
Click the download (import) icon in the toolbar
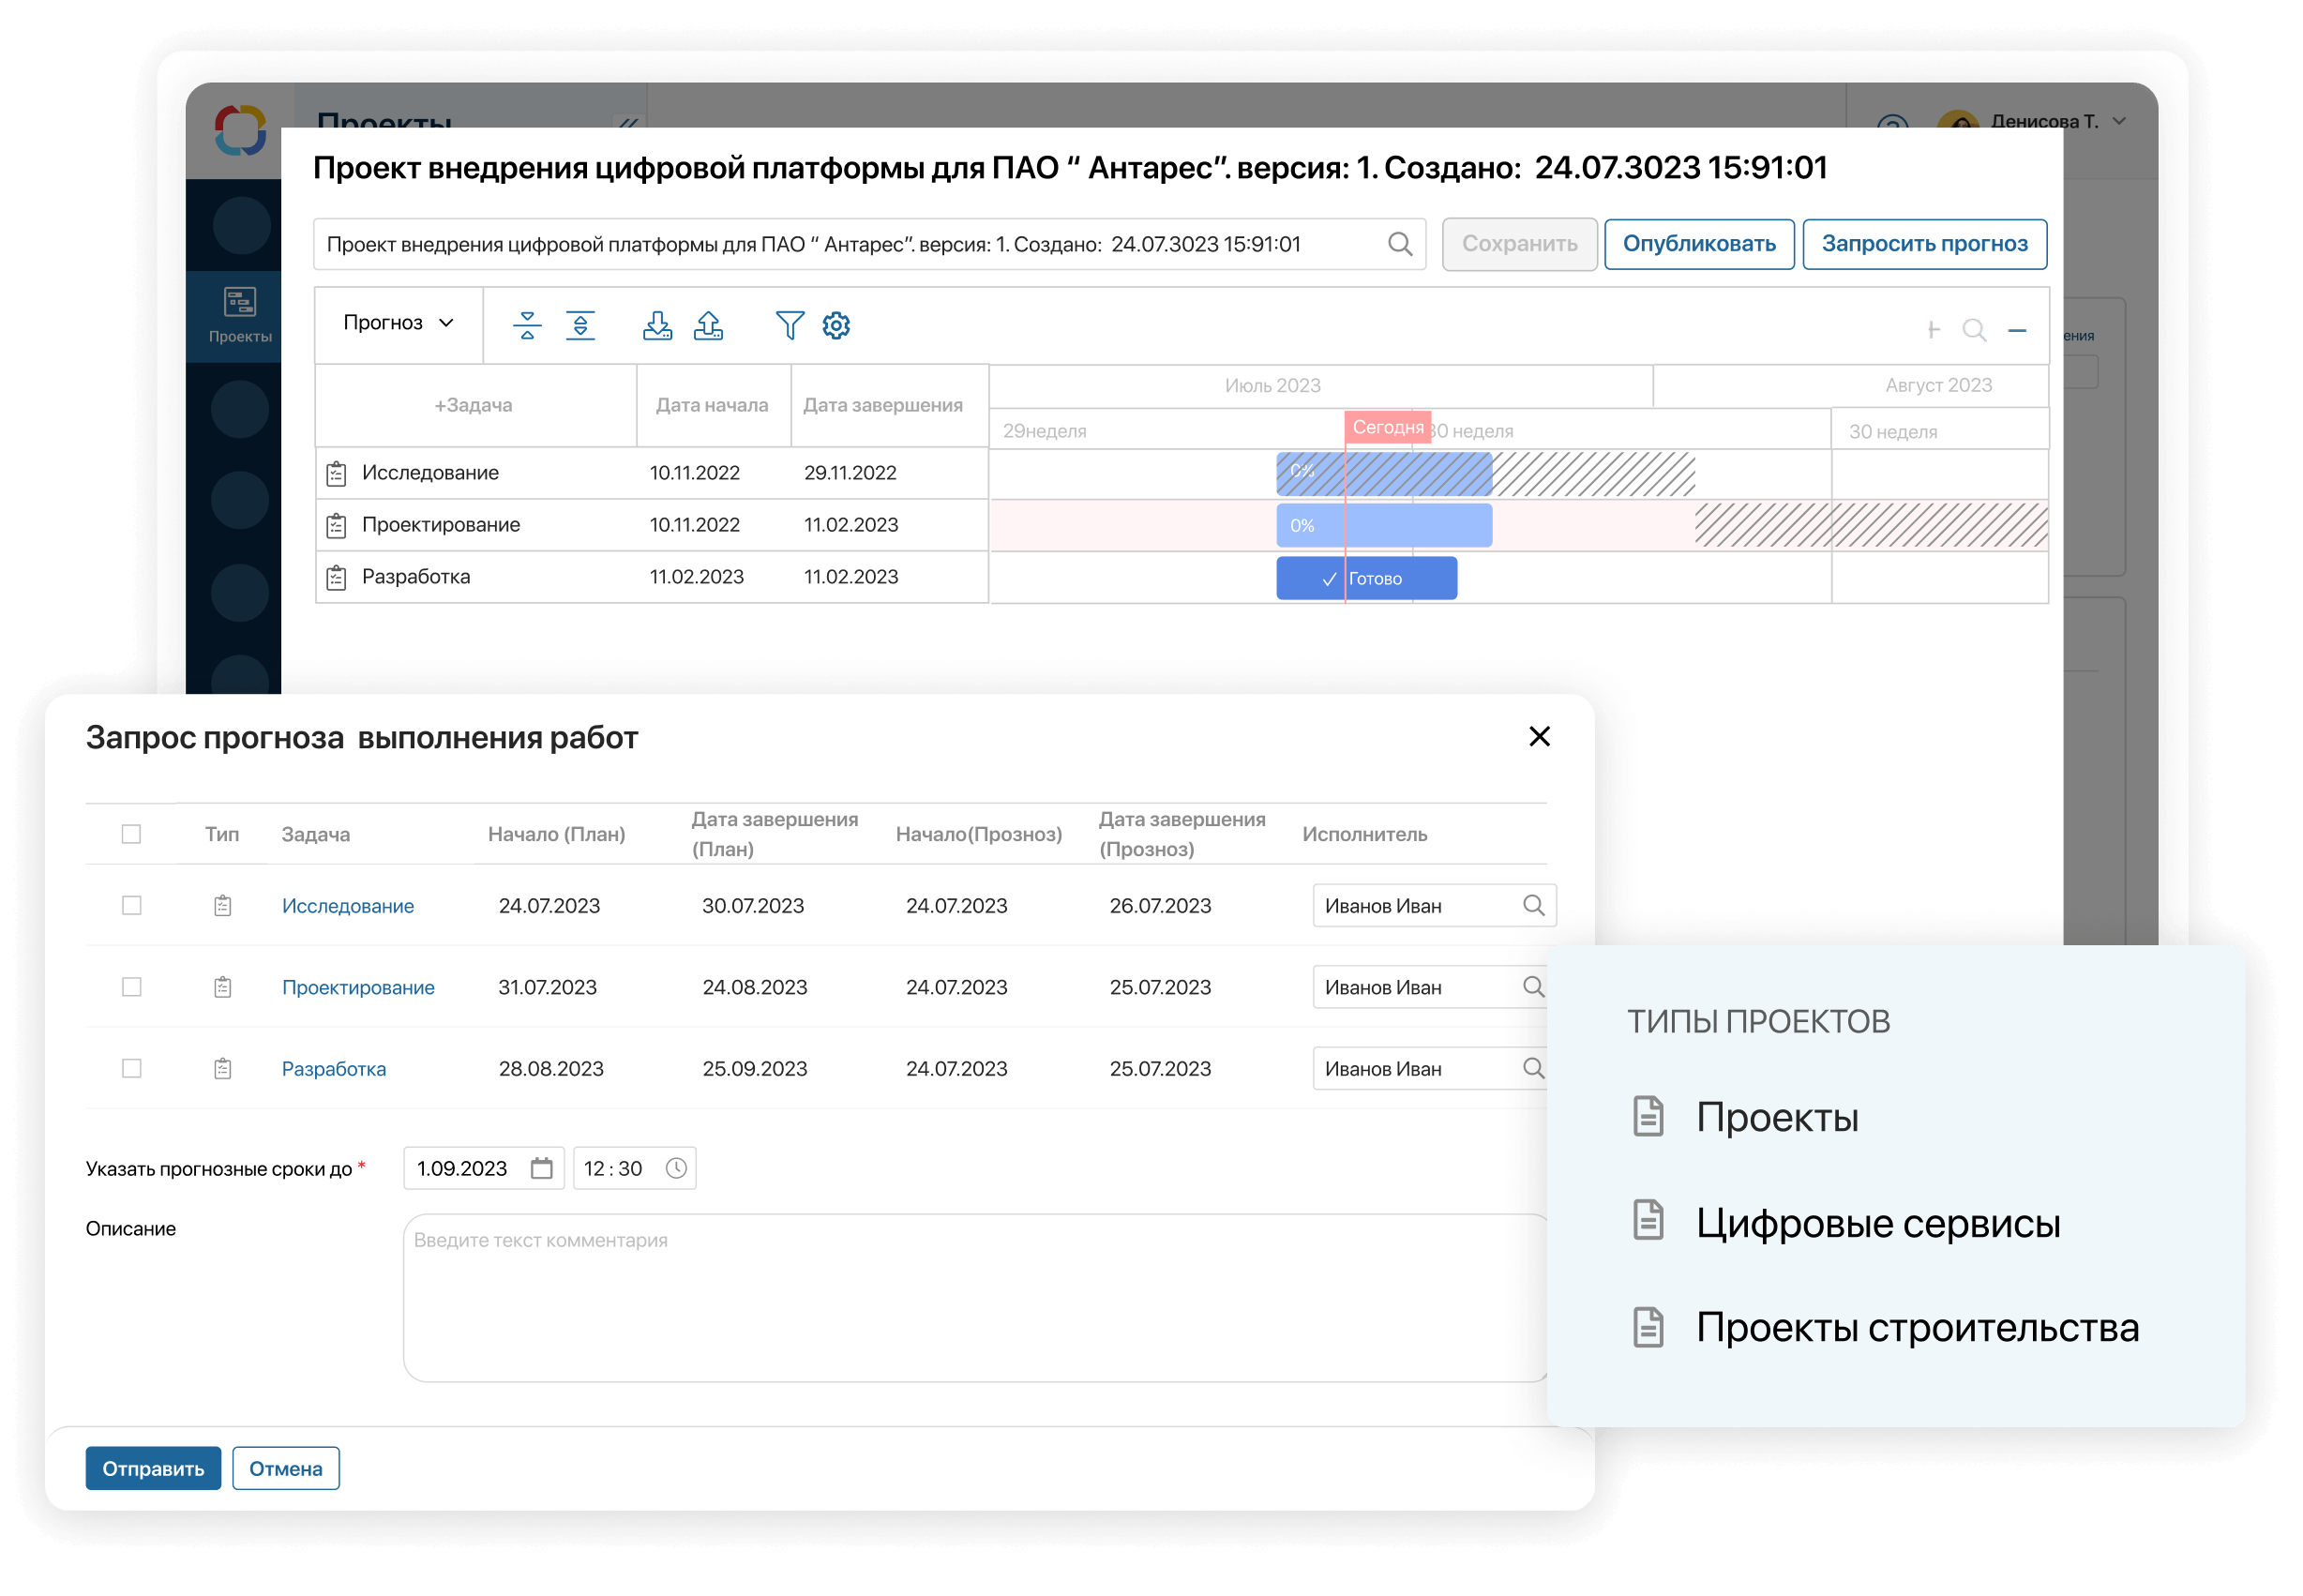(657, 325)
